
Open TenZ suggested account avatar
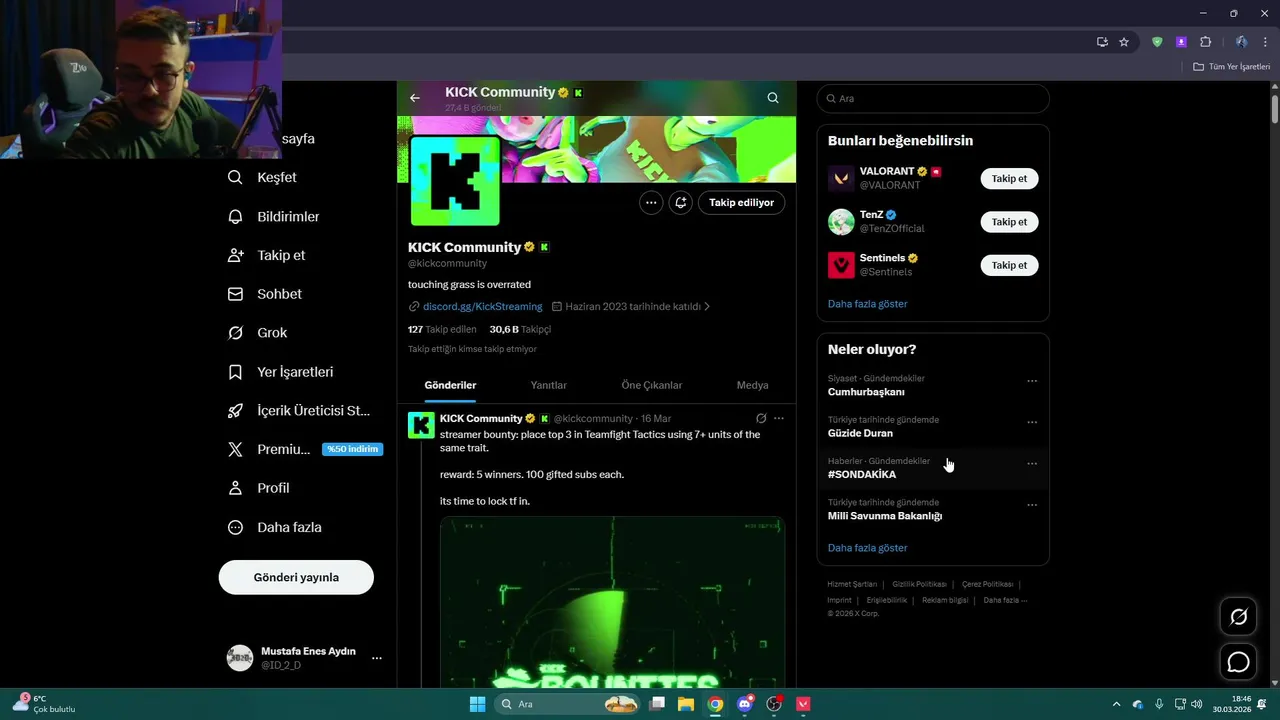click(x=841, y=222)
